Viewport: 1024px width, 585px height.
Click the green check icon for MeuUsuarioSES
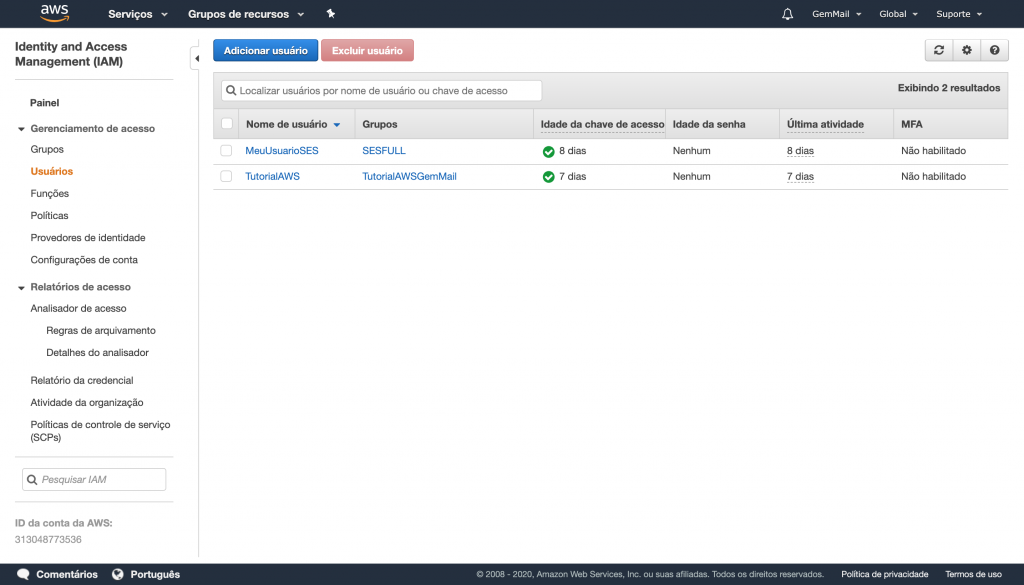click(549, 151)
